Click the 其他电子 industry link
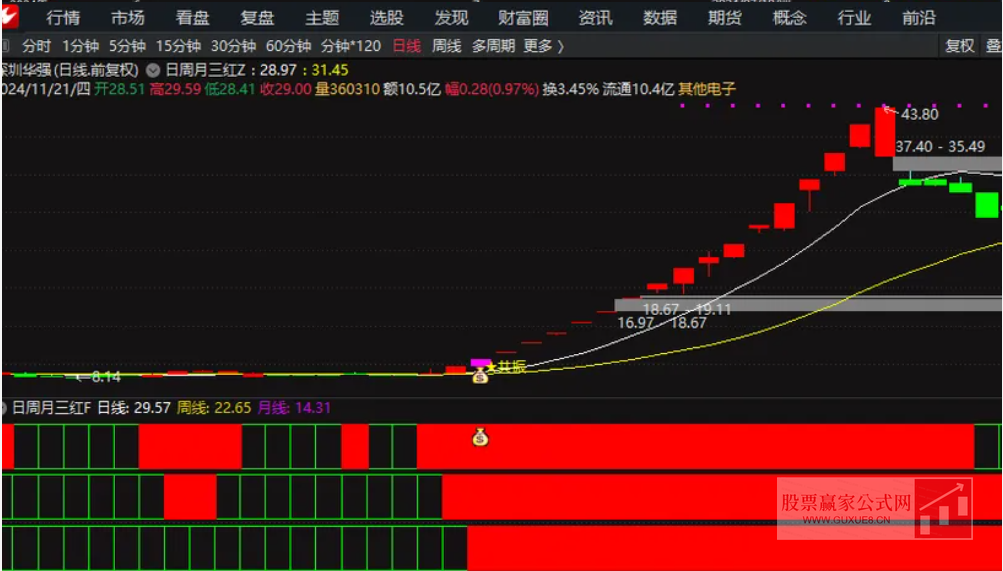 point(707,90)
